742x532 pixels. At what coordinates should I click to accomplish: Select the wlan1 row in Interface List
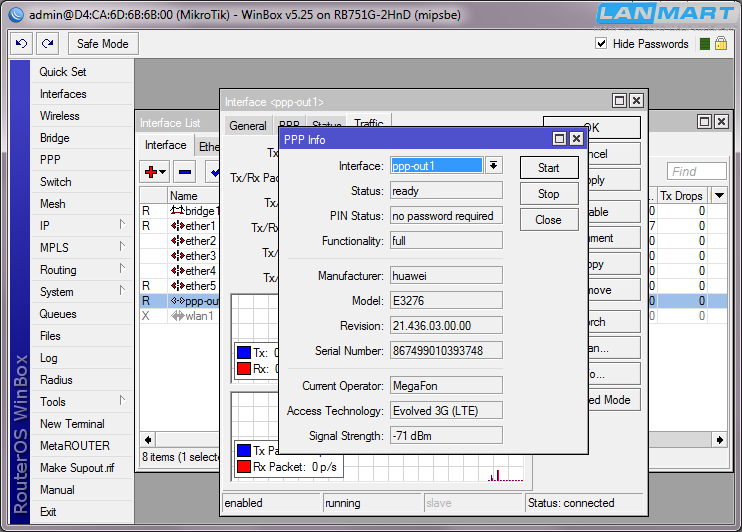click(180, 316)
